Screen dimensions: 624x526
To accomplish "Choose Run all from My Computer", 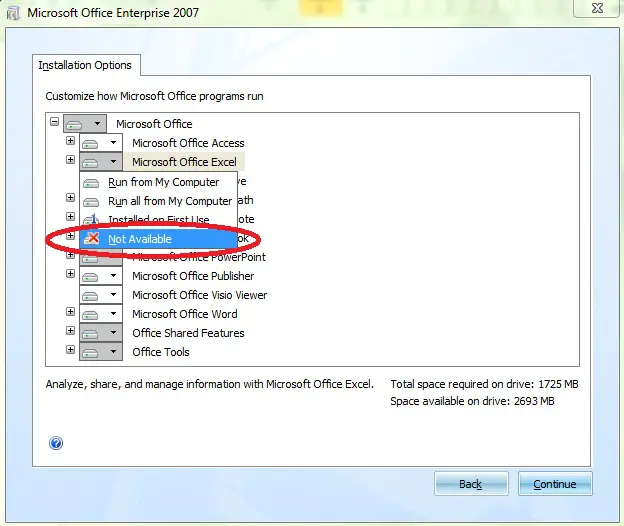I will point(158,201).
